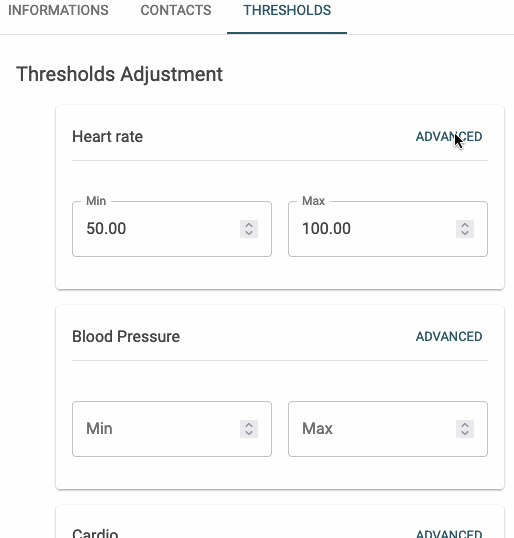Decrease Blood Pressure Max with down arrow

tap(465, 433)
